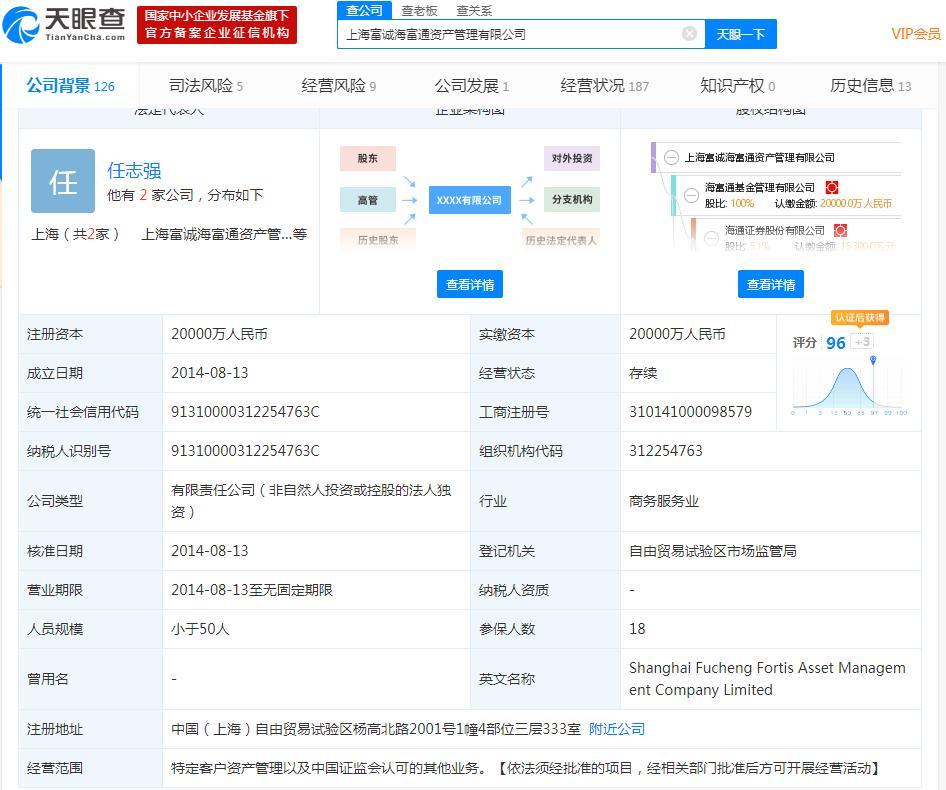
Task: Click the 历史股东 box in the diagram
Action: (378, 240)
